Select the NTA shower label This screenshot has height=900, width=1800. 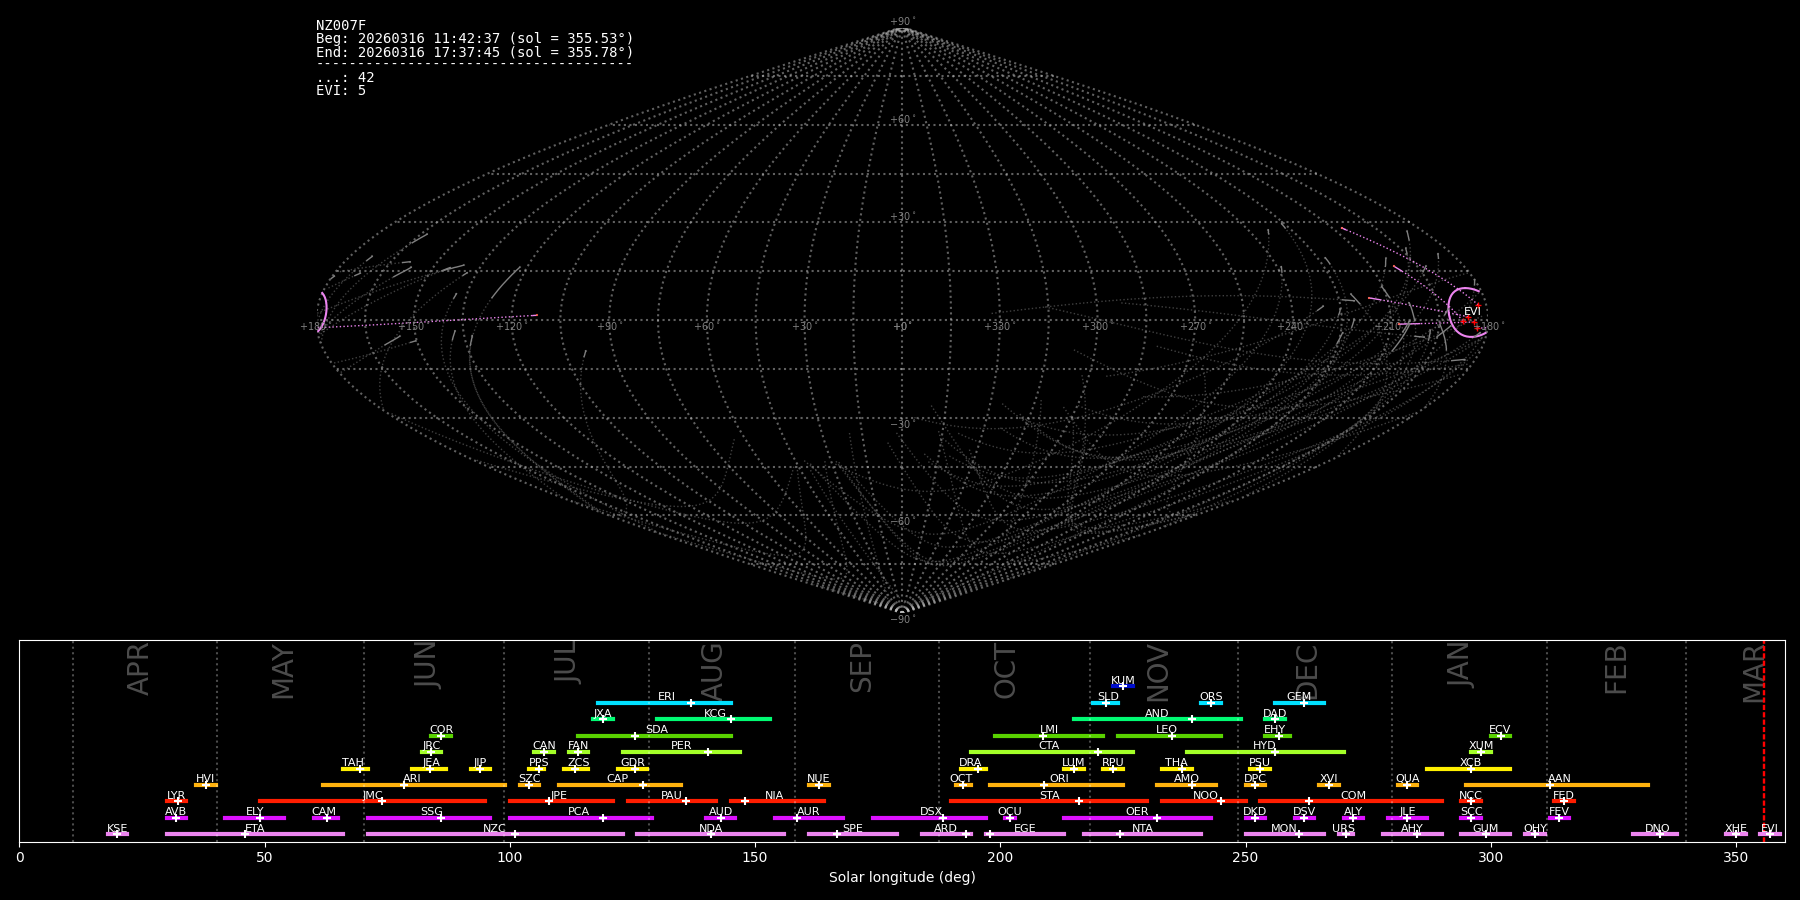(1142, 829)
